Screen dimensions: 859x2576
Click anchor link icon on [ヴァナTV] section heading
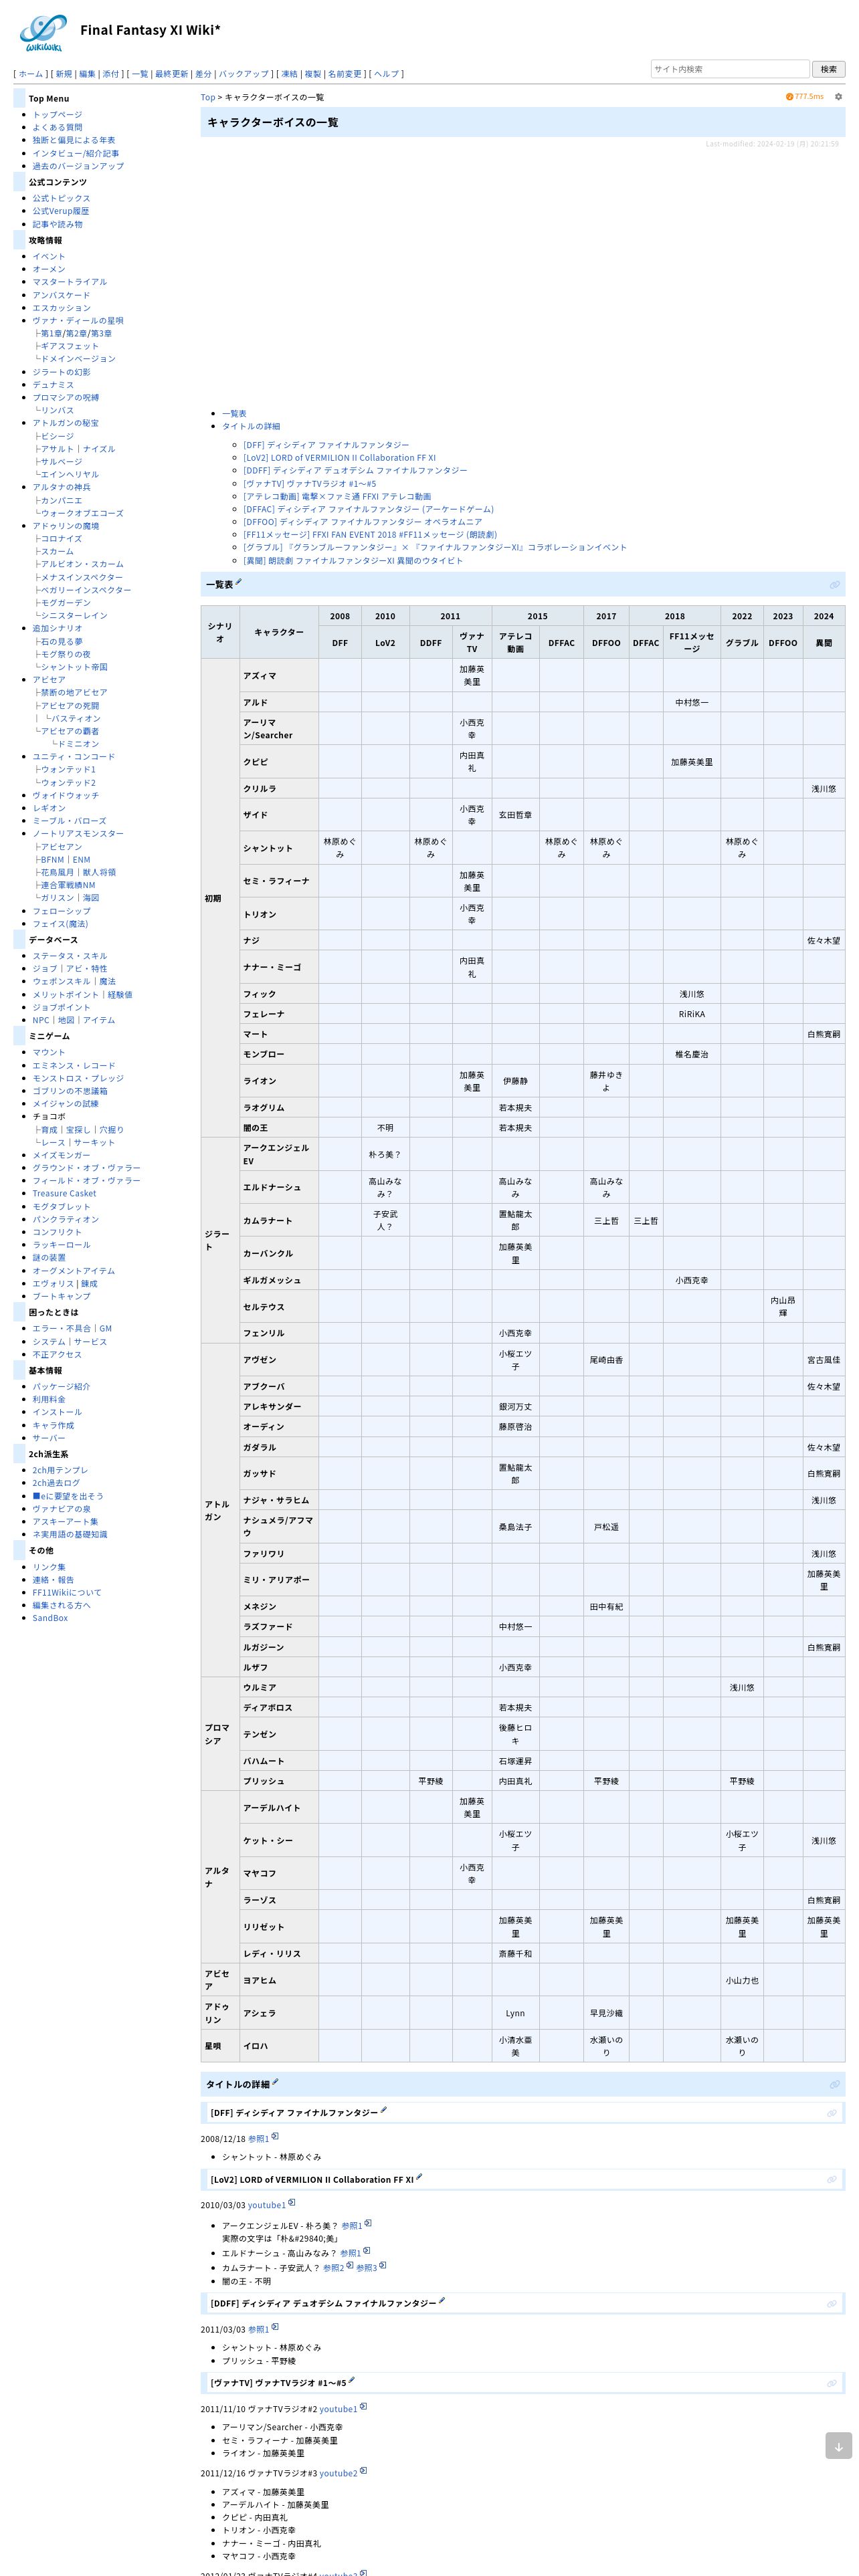coord(831,2383)
